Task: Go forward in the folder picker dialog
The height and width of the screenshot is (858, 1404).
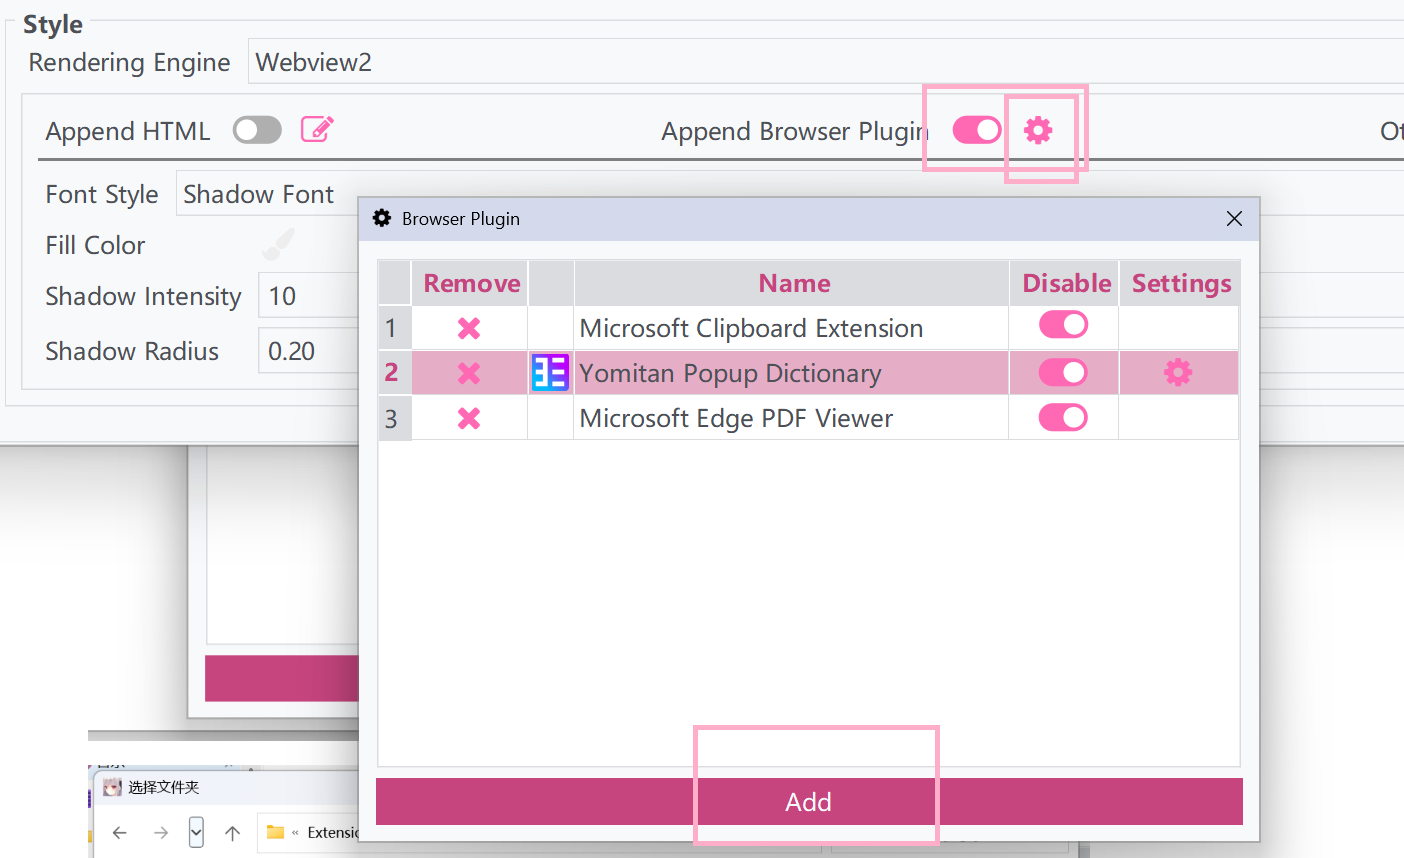Action: tap(161, 832)
